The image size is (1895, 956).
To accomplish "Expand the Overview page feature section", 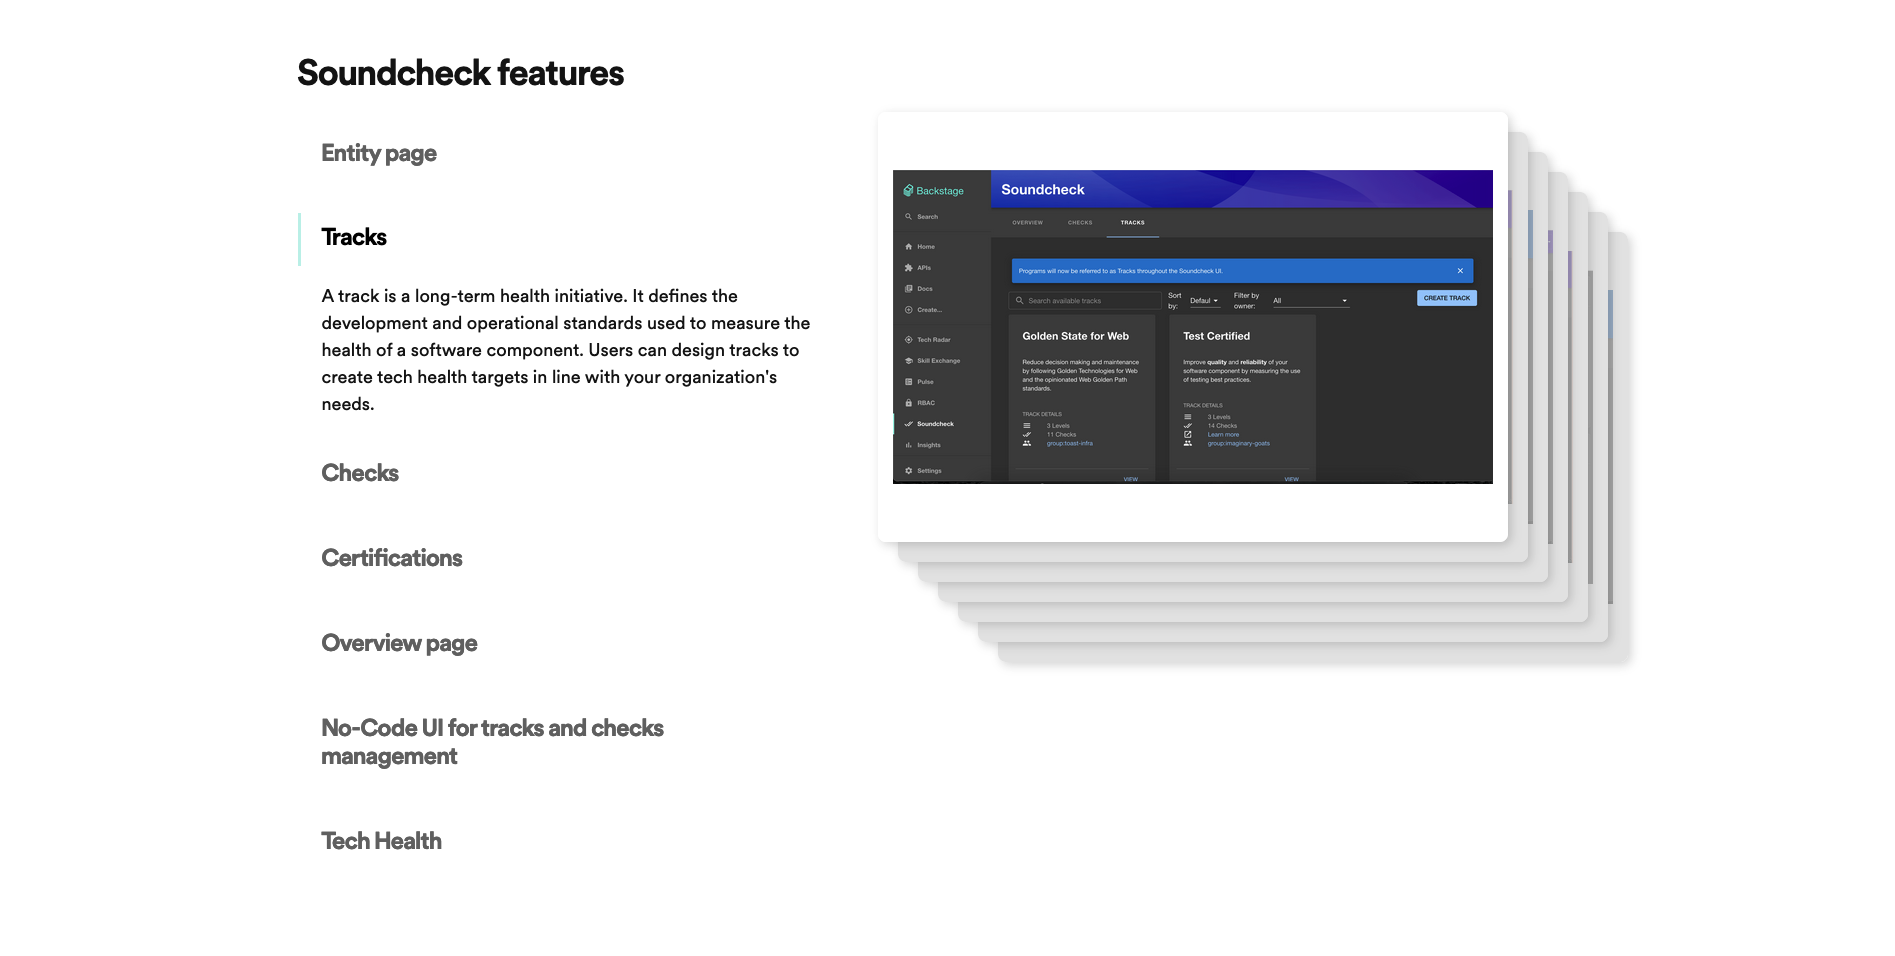I will (399, 643).
